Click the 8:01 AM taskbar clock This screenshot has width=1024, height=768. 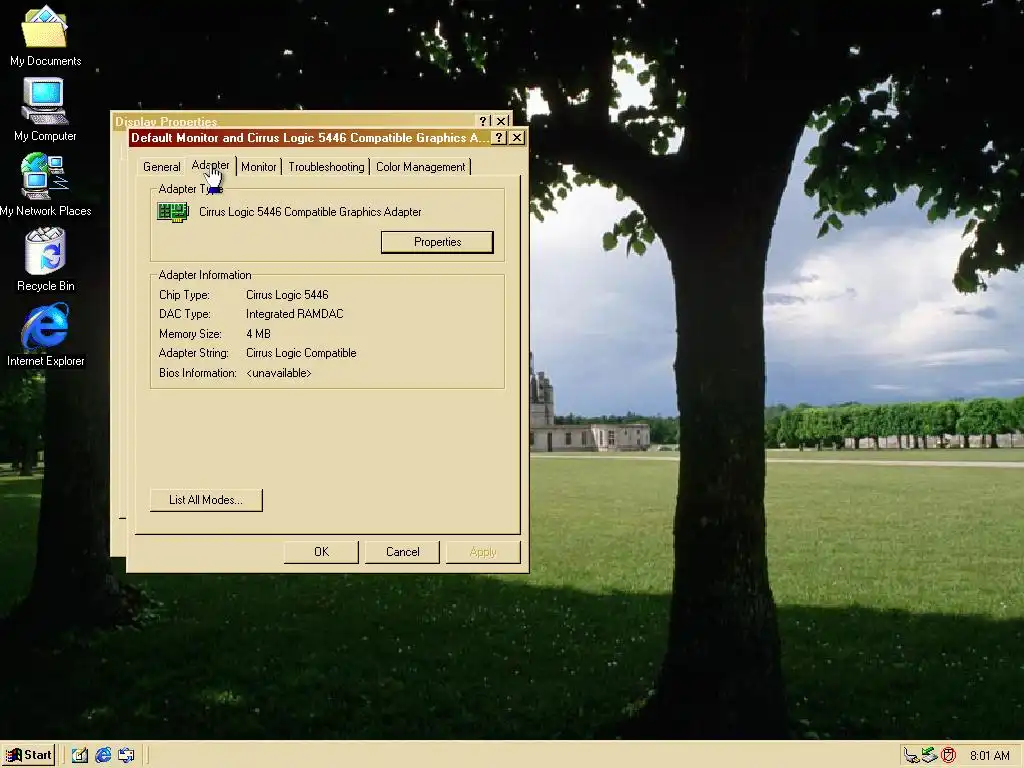pos(989,756)
